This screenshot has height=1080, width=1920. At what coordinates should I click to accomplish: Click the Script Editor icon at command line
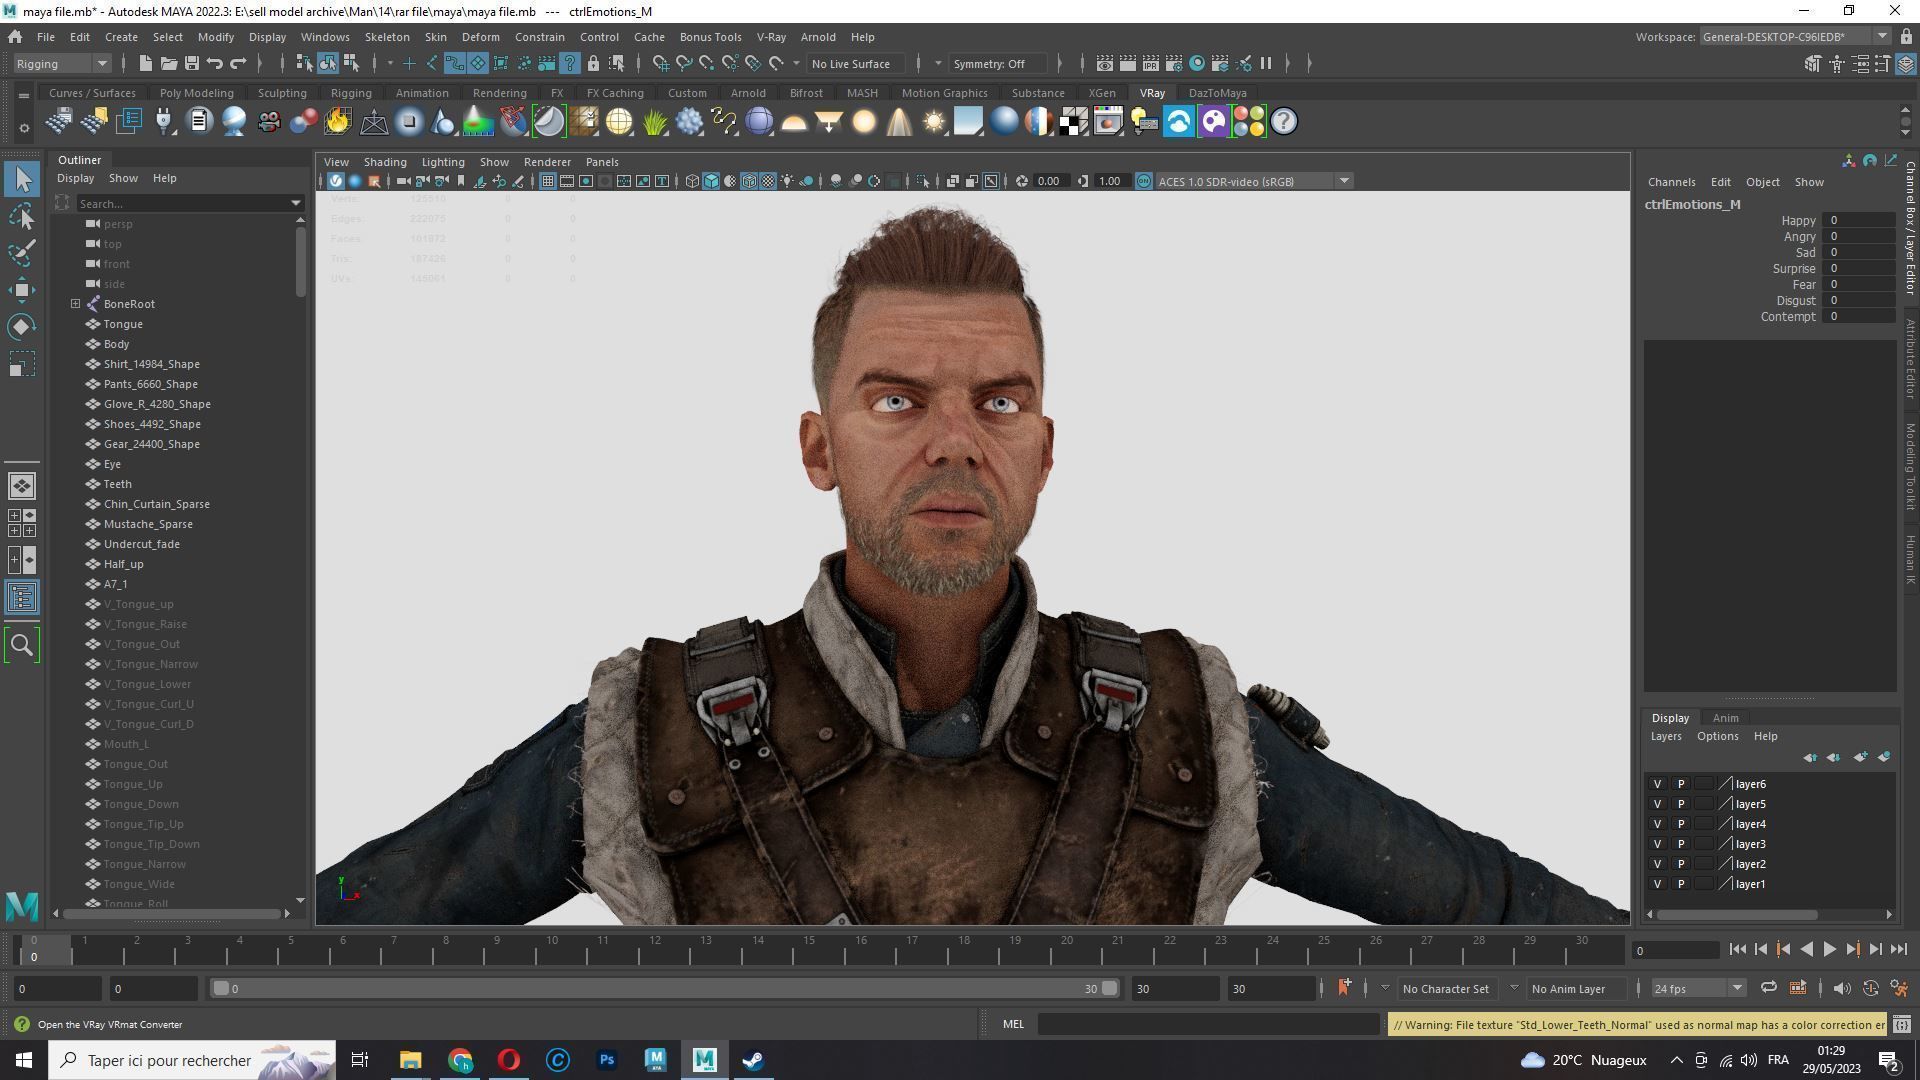coord(1902,1024)
